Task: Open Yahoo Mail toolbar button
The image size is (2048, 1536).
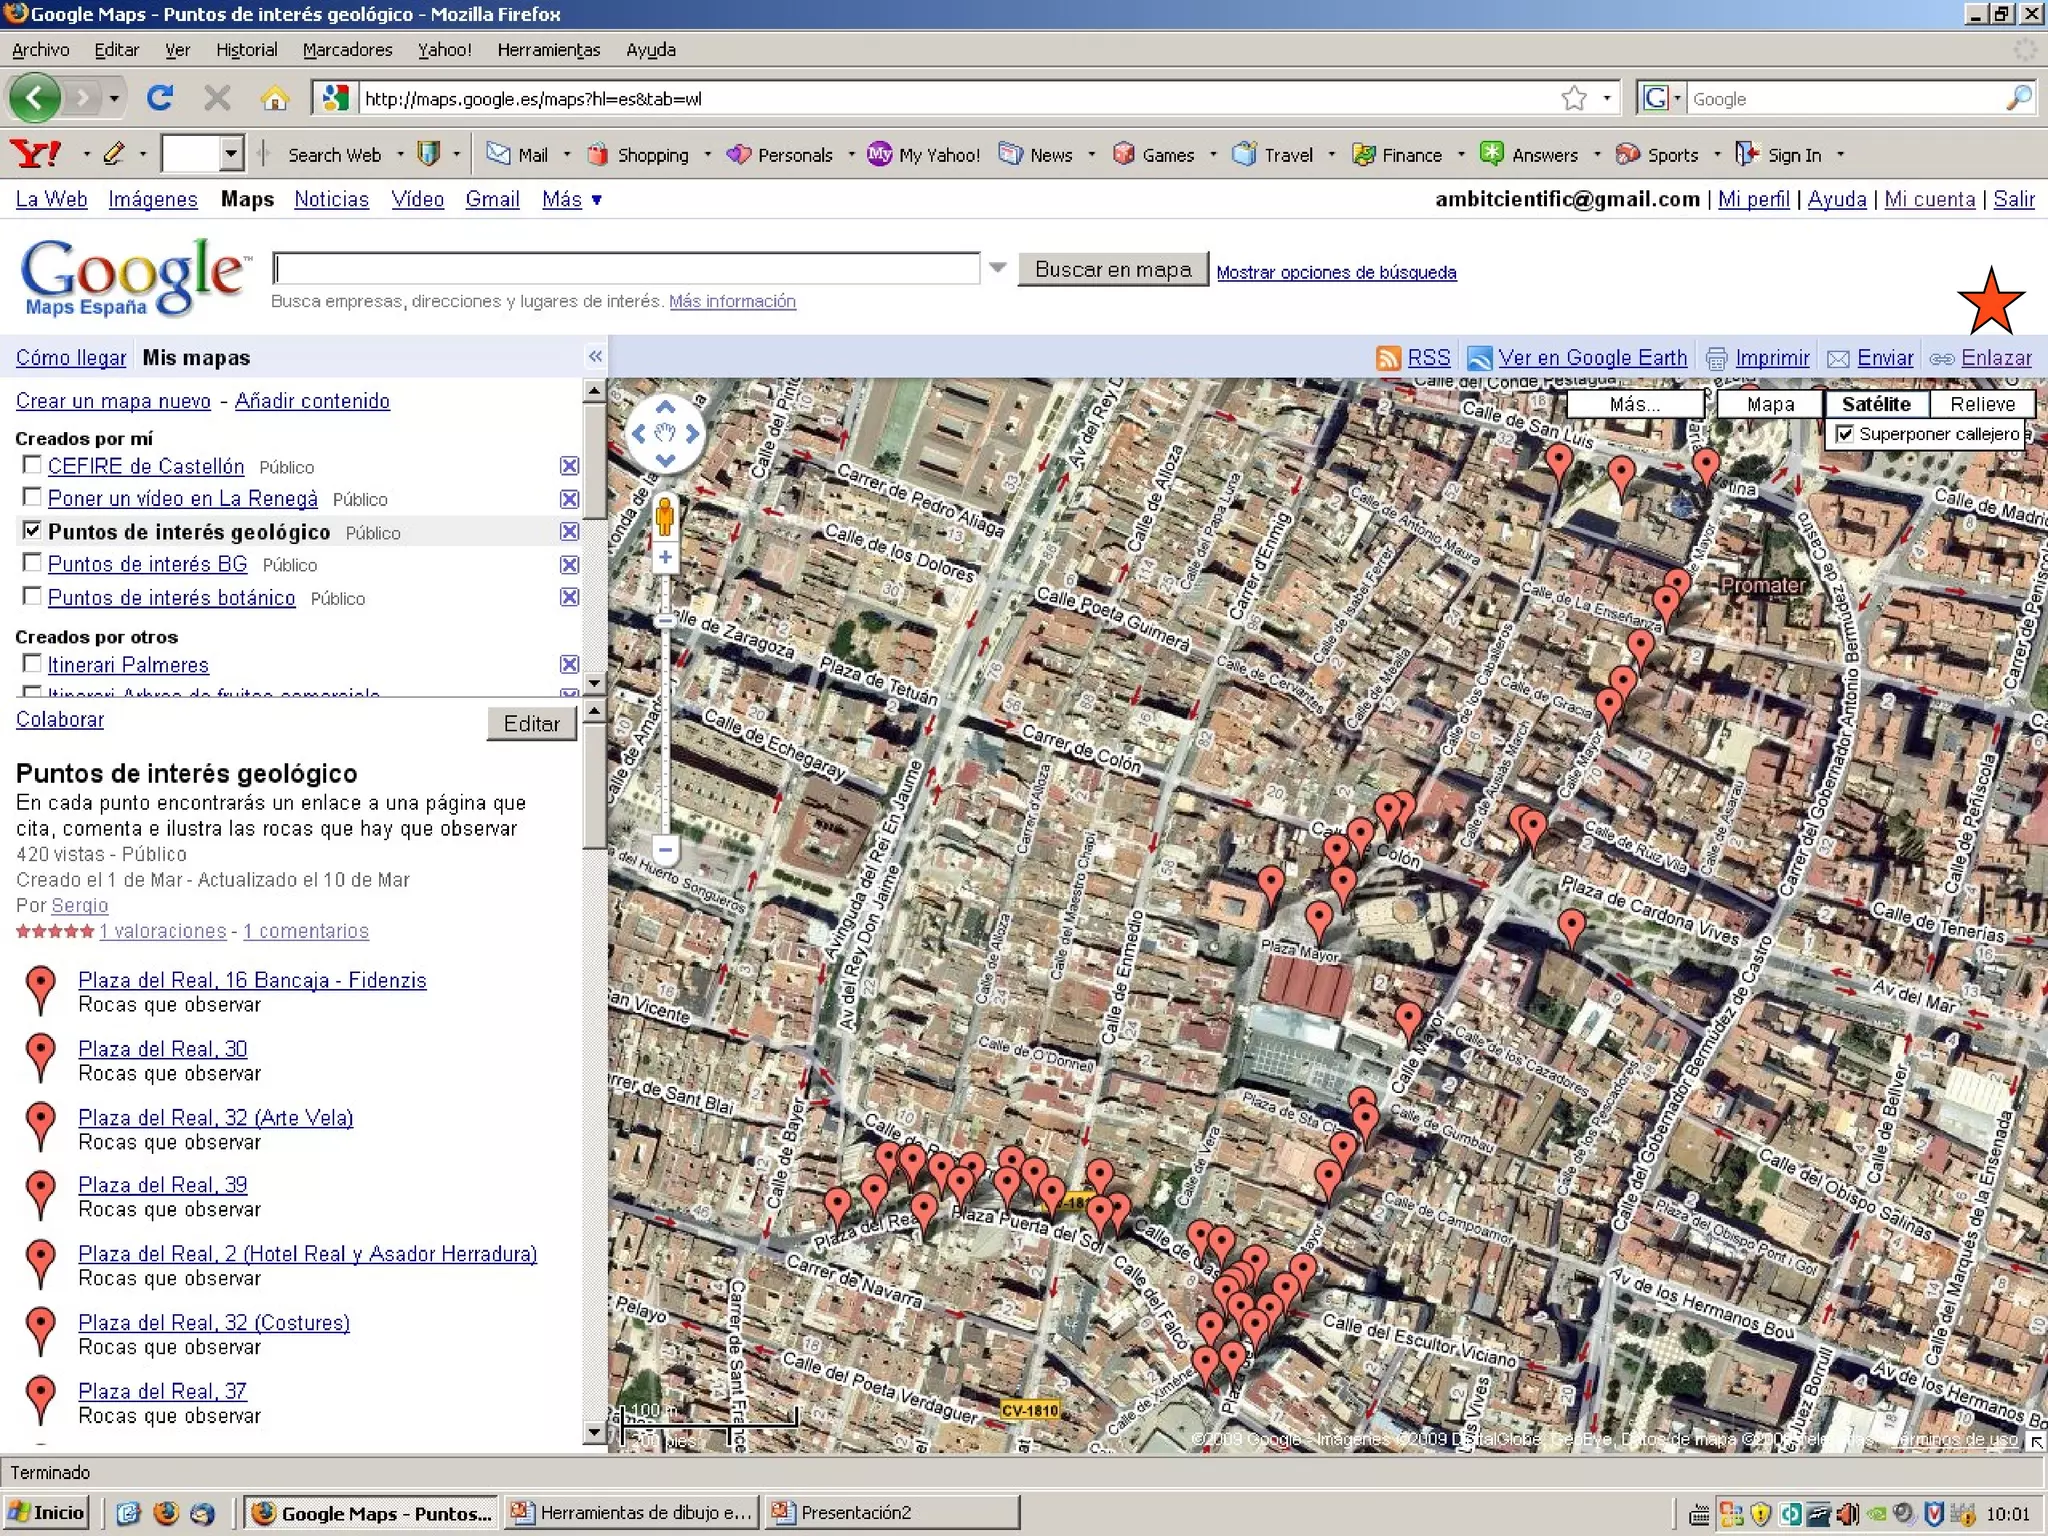Action: [517, 154]
